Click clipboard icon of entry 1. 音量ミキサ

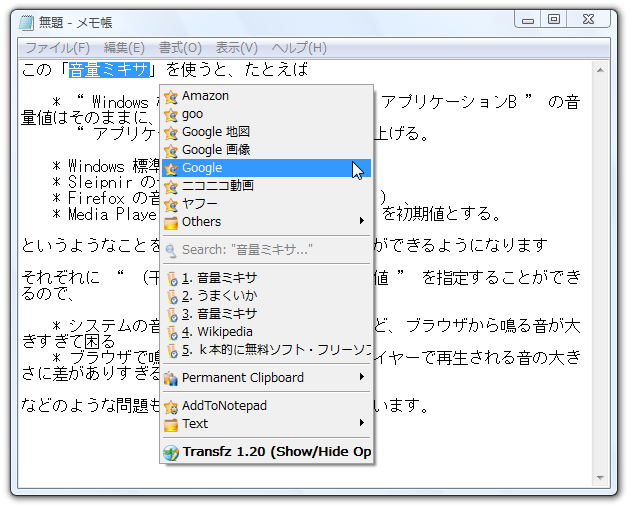[172, 278]
